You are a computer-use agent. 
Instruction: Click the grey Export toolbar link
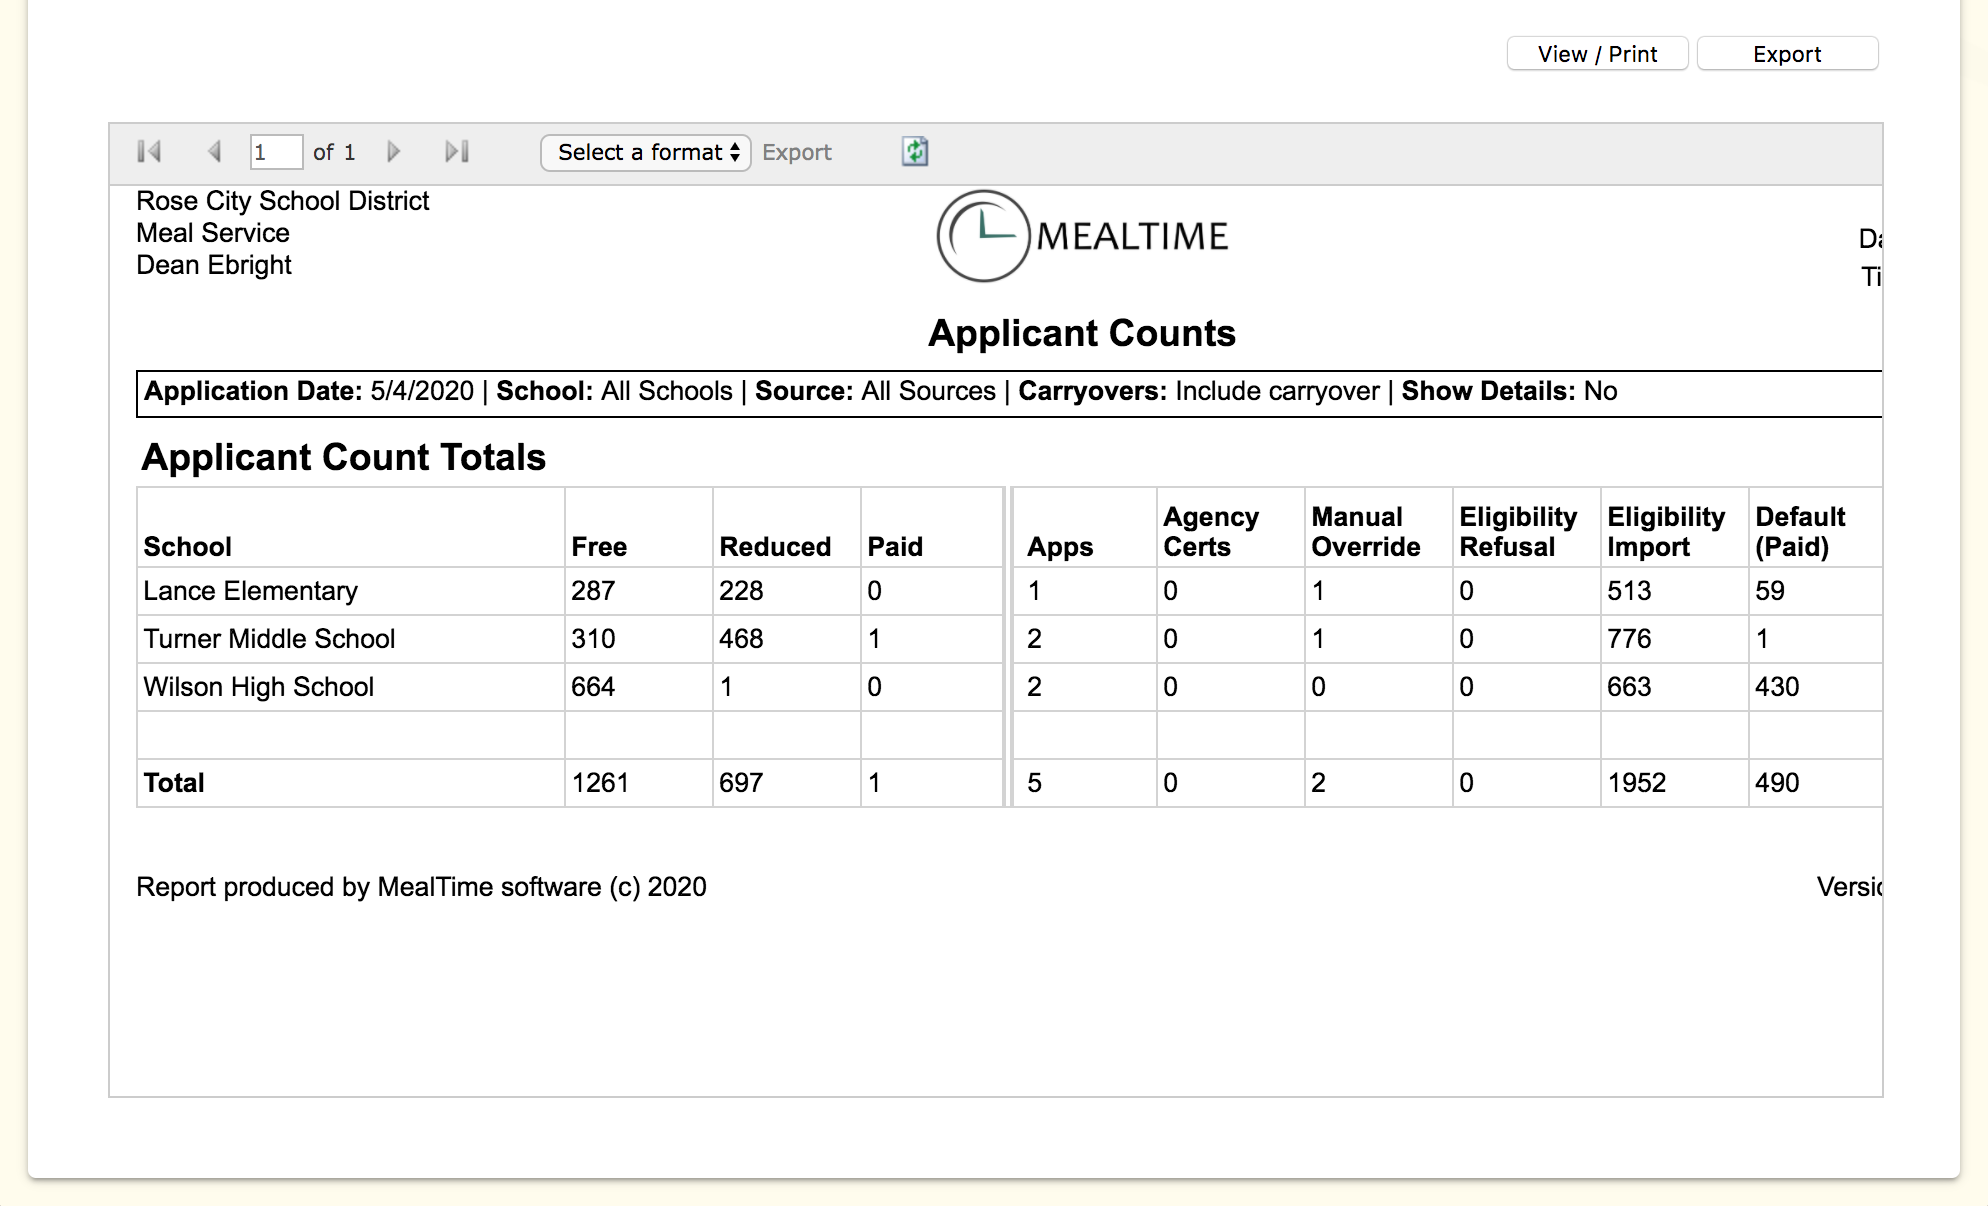coord(796,152)
